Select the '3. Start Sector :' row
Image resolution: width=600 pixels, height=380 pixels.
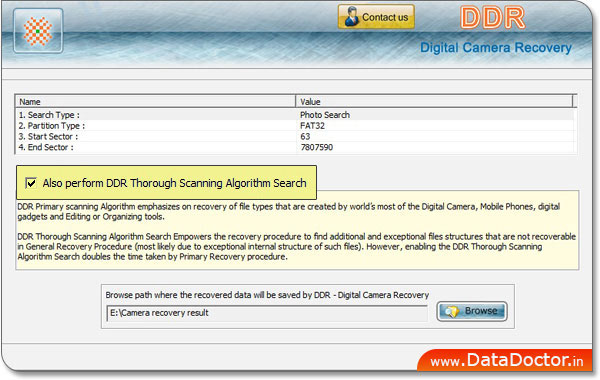pos(295,136)
